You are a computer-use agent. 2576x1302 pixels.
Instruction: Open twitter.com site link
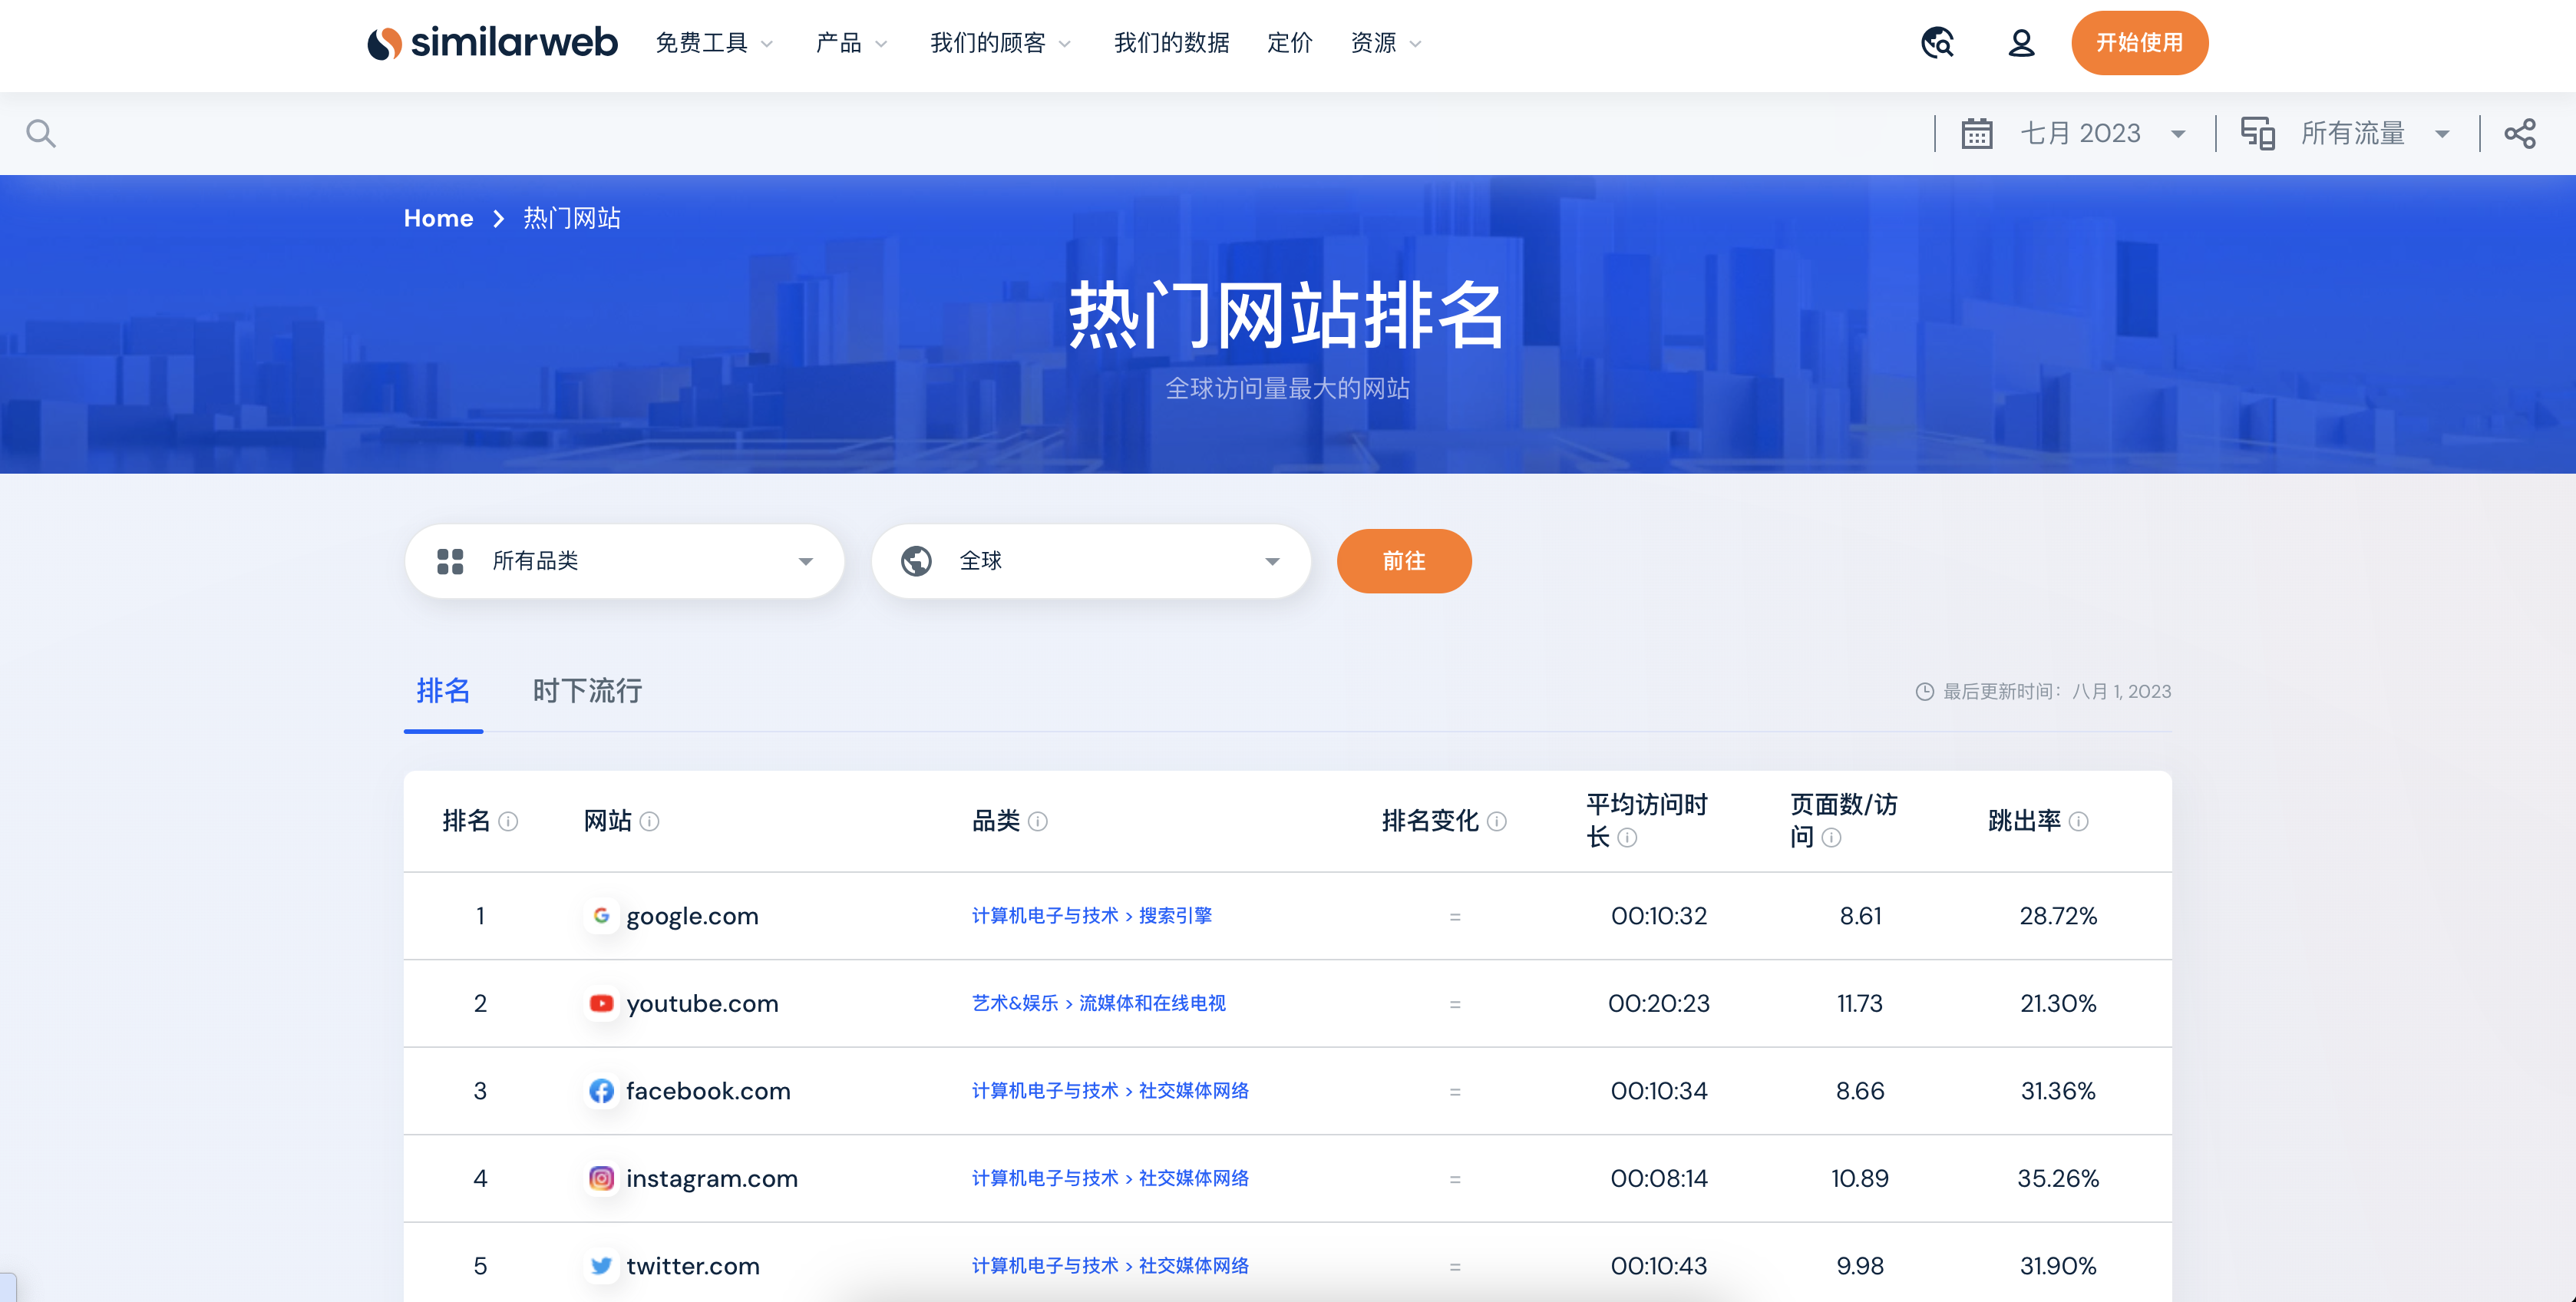click(x=693, y=1265)
